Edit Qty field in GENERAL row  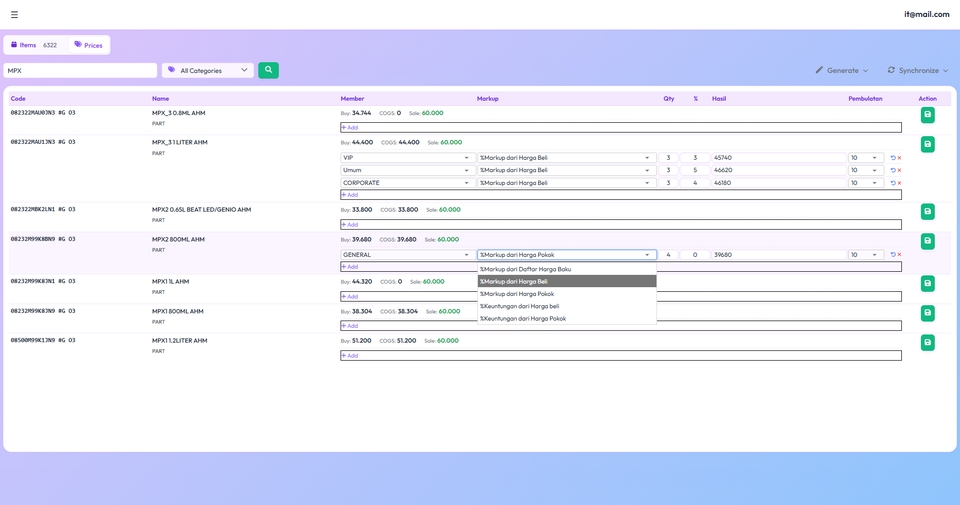click(668, 255)
